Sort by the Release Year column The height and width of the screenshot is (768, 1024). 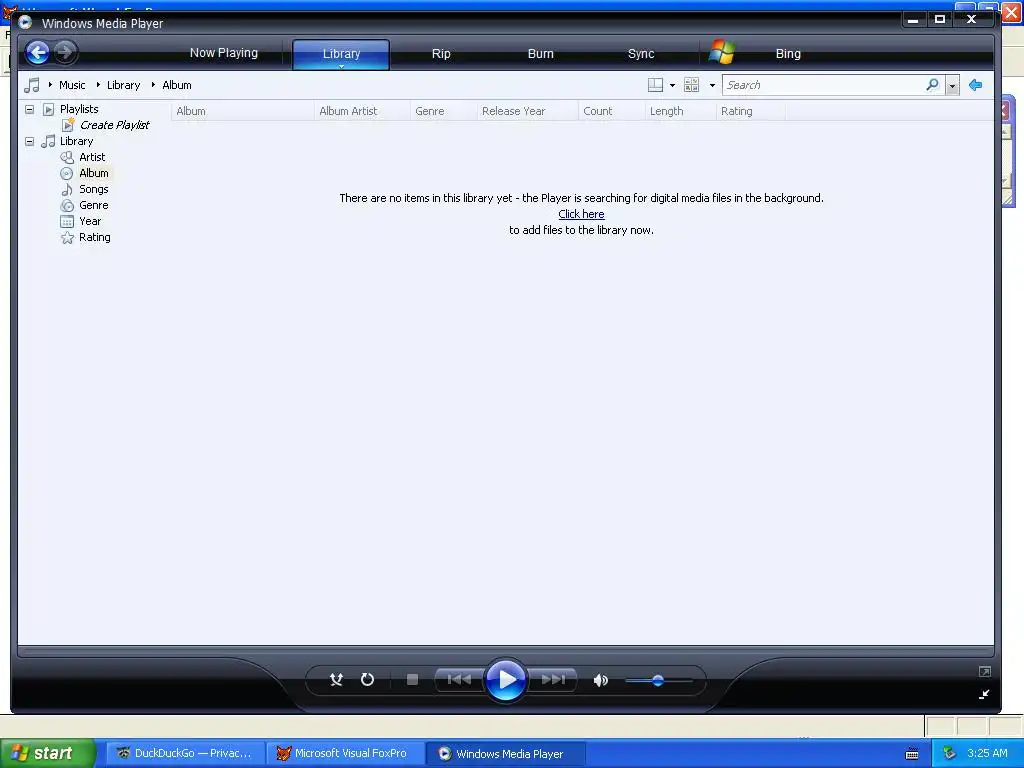click(528, 111)
